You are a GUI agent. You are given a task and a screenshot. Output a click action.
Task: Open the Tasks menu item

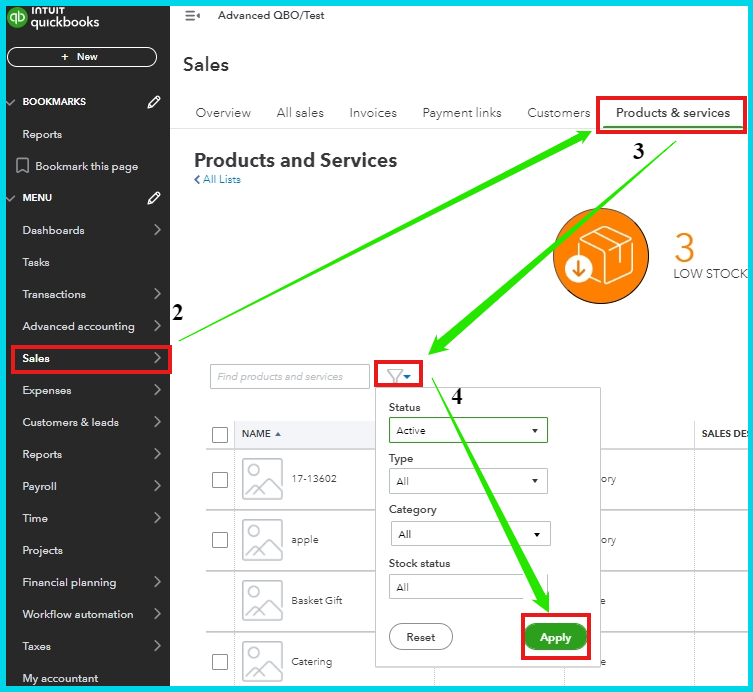coord(36,262)
